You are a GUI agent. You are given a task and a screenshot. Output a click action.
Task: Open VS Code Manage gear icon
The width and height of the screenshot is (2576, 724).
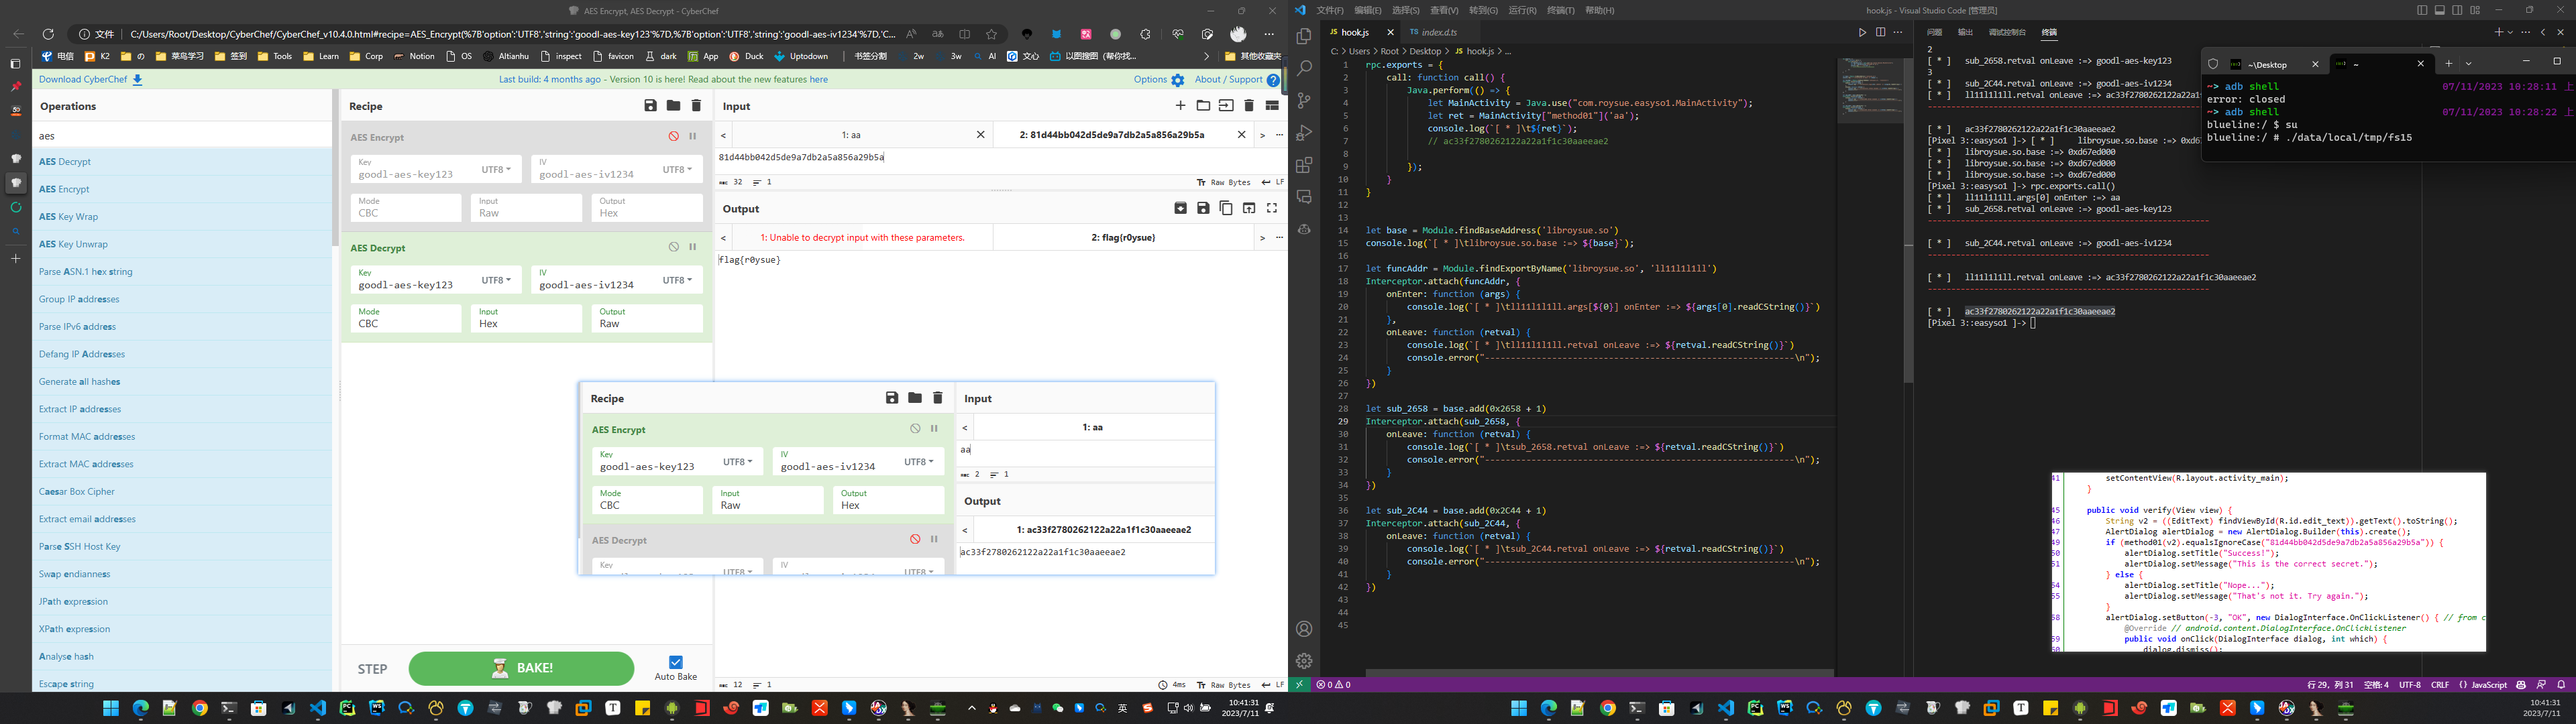coord(1304,661)
